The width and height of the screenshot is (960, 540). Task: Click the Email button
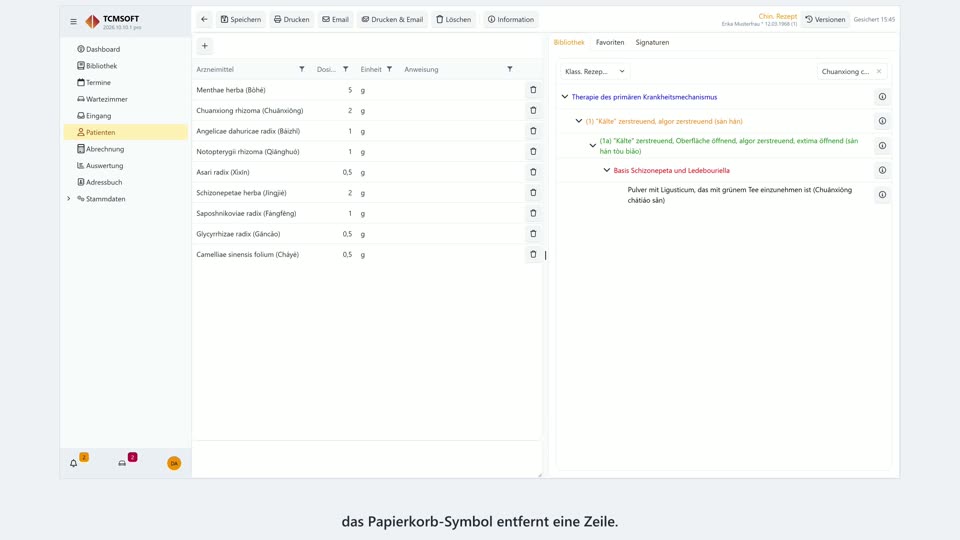[x=336, y=20]
